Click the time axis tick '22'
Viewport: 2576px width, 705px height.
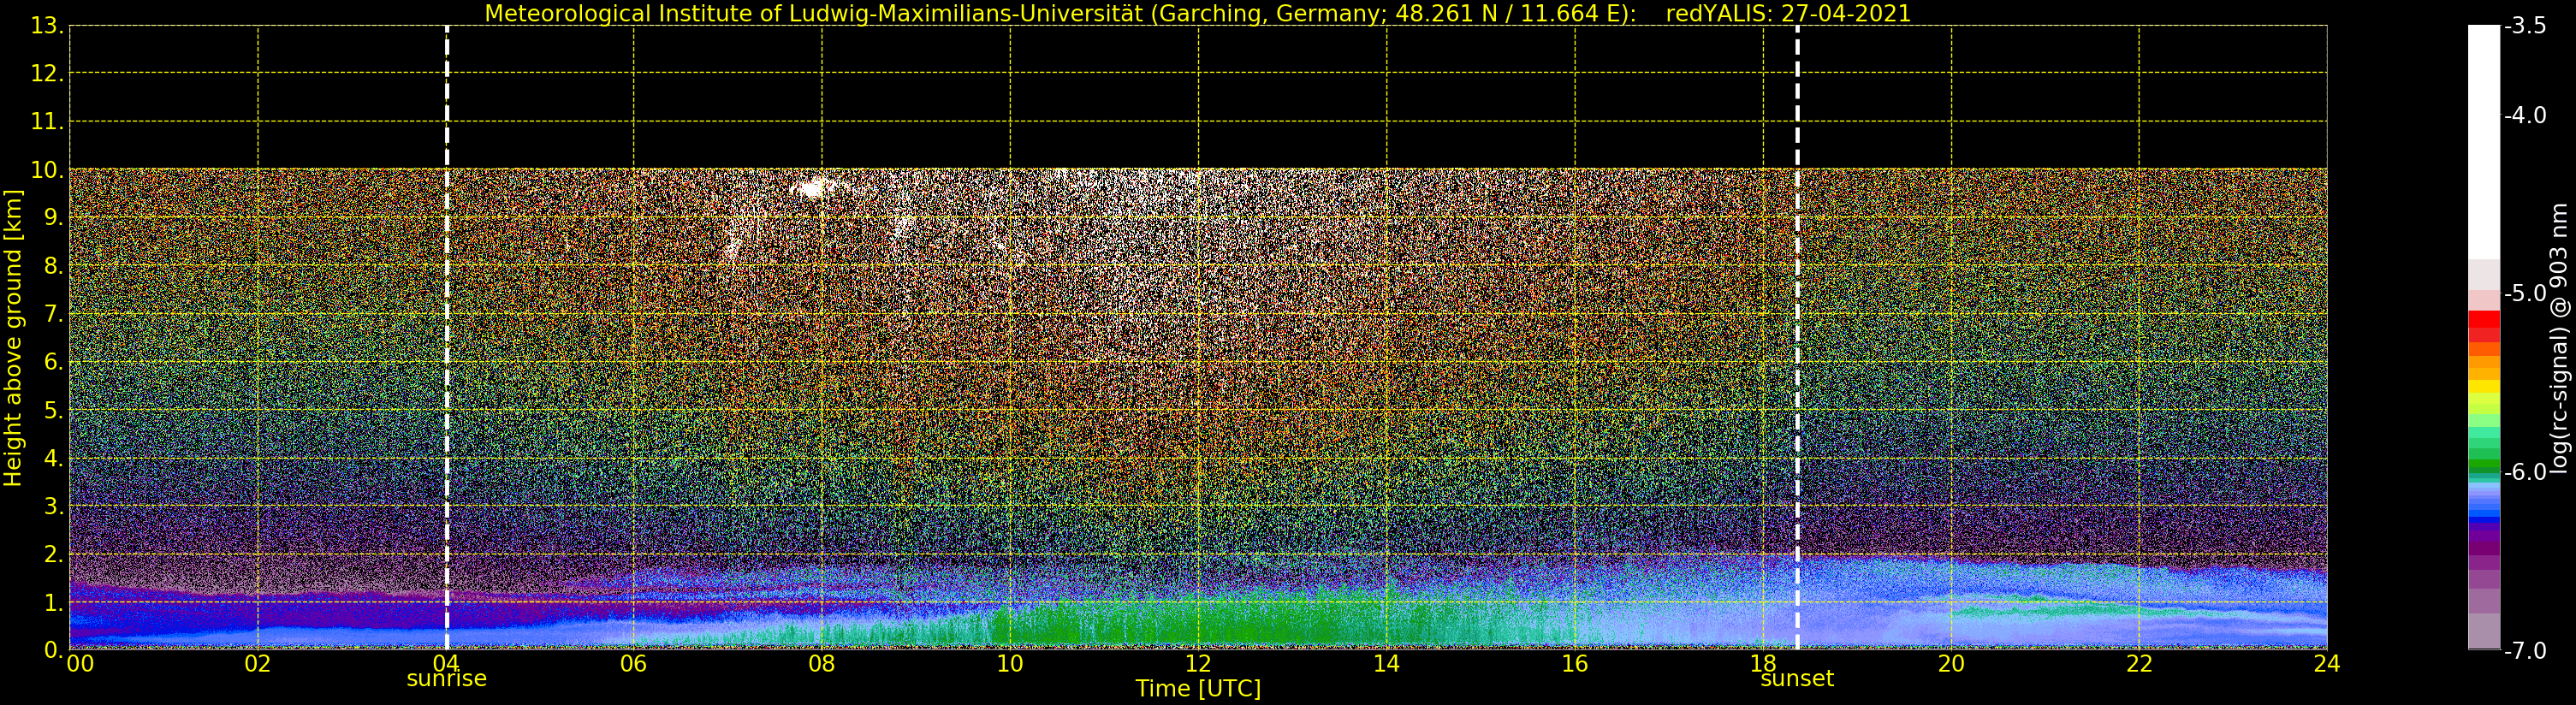(2139, 664)
